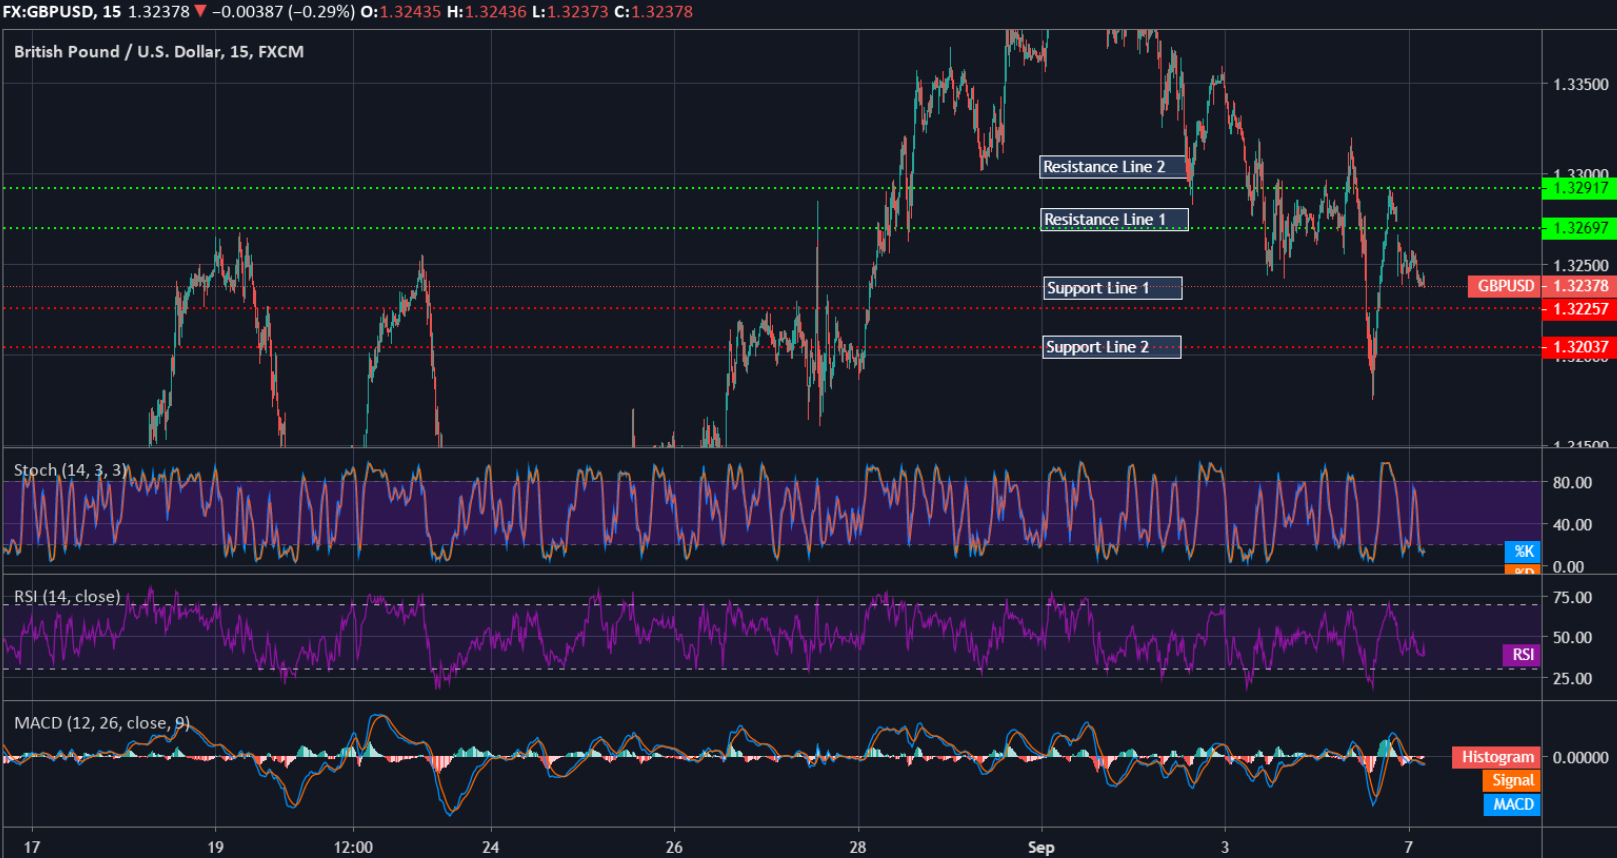1617x858 pixels.
Task: Click the 1.32917 green price label
Action: (1580, 188)
